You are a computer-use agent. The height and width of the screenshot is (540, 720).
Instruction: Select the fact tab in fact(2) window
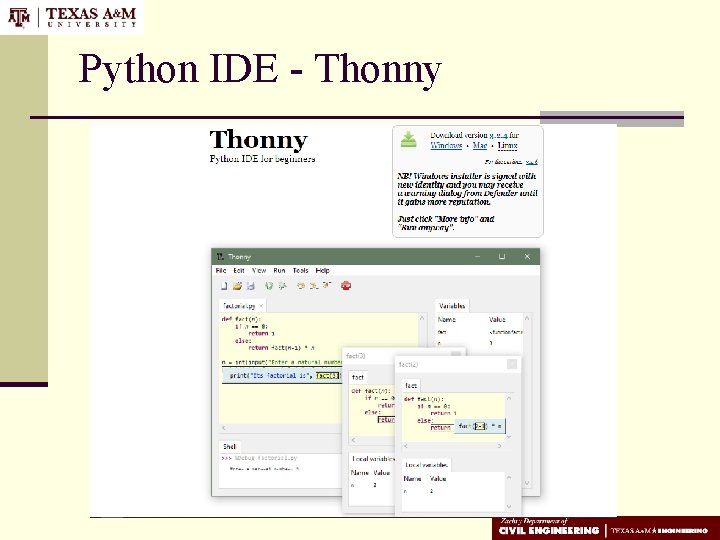(x=411, y=385)
